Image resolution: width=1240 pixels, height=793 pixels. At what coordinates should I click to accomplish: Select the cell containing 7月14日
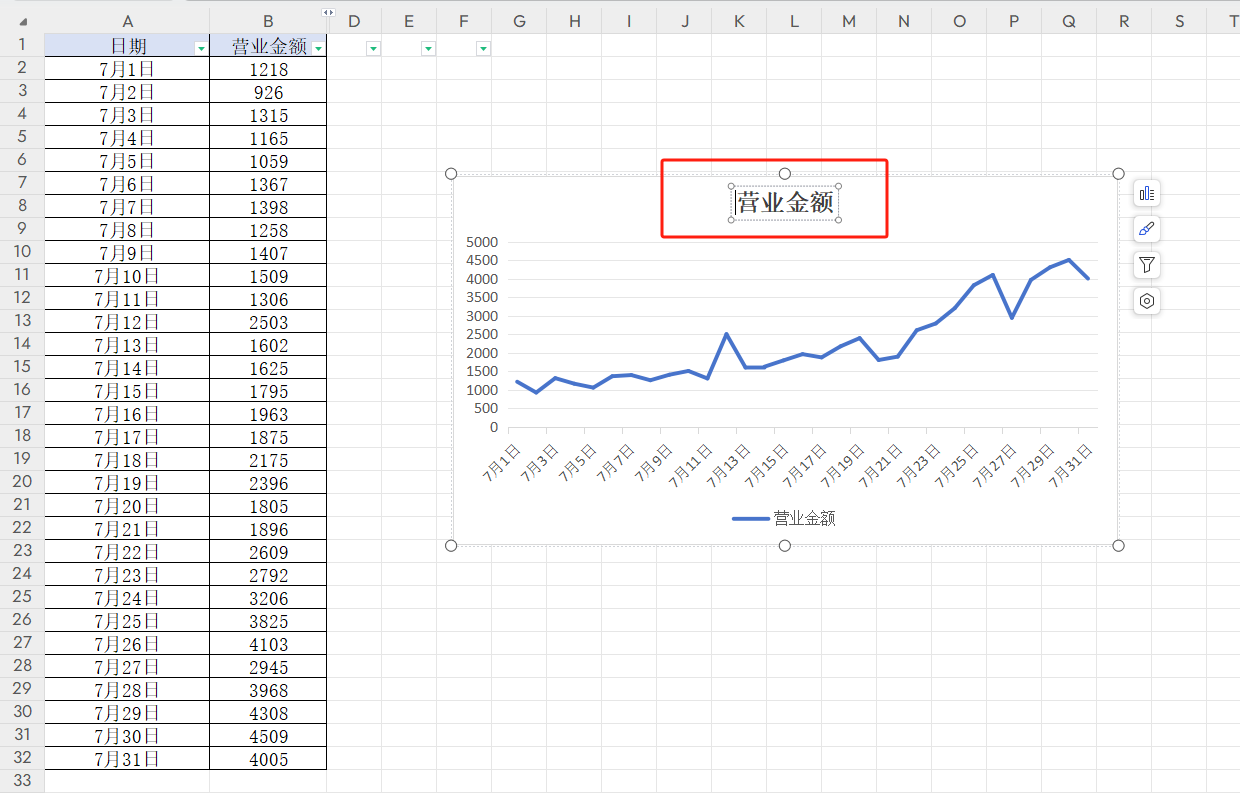click(x=127, y=367)
